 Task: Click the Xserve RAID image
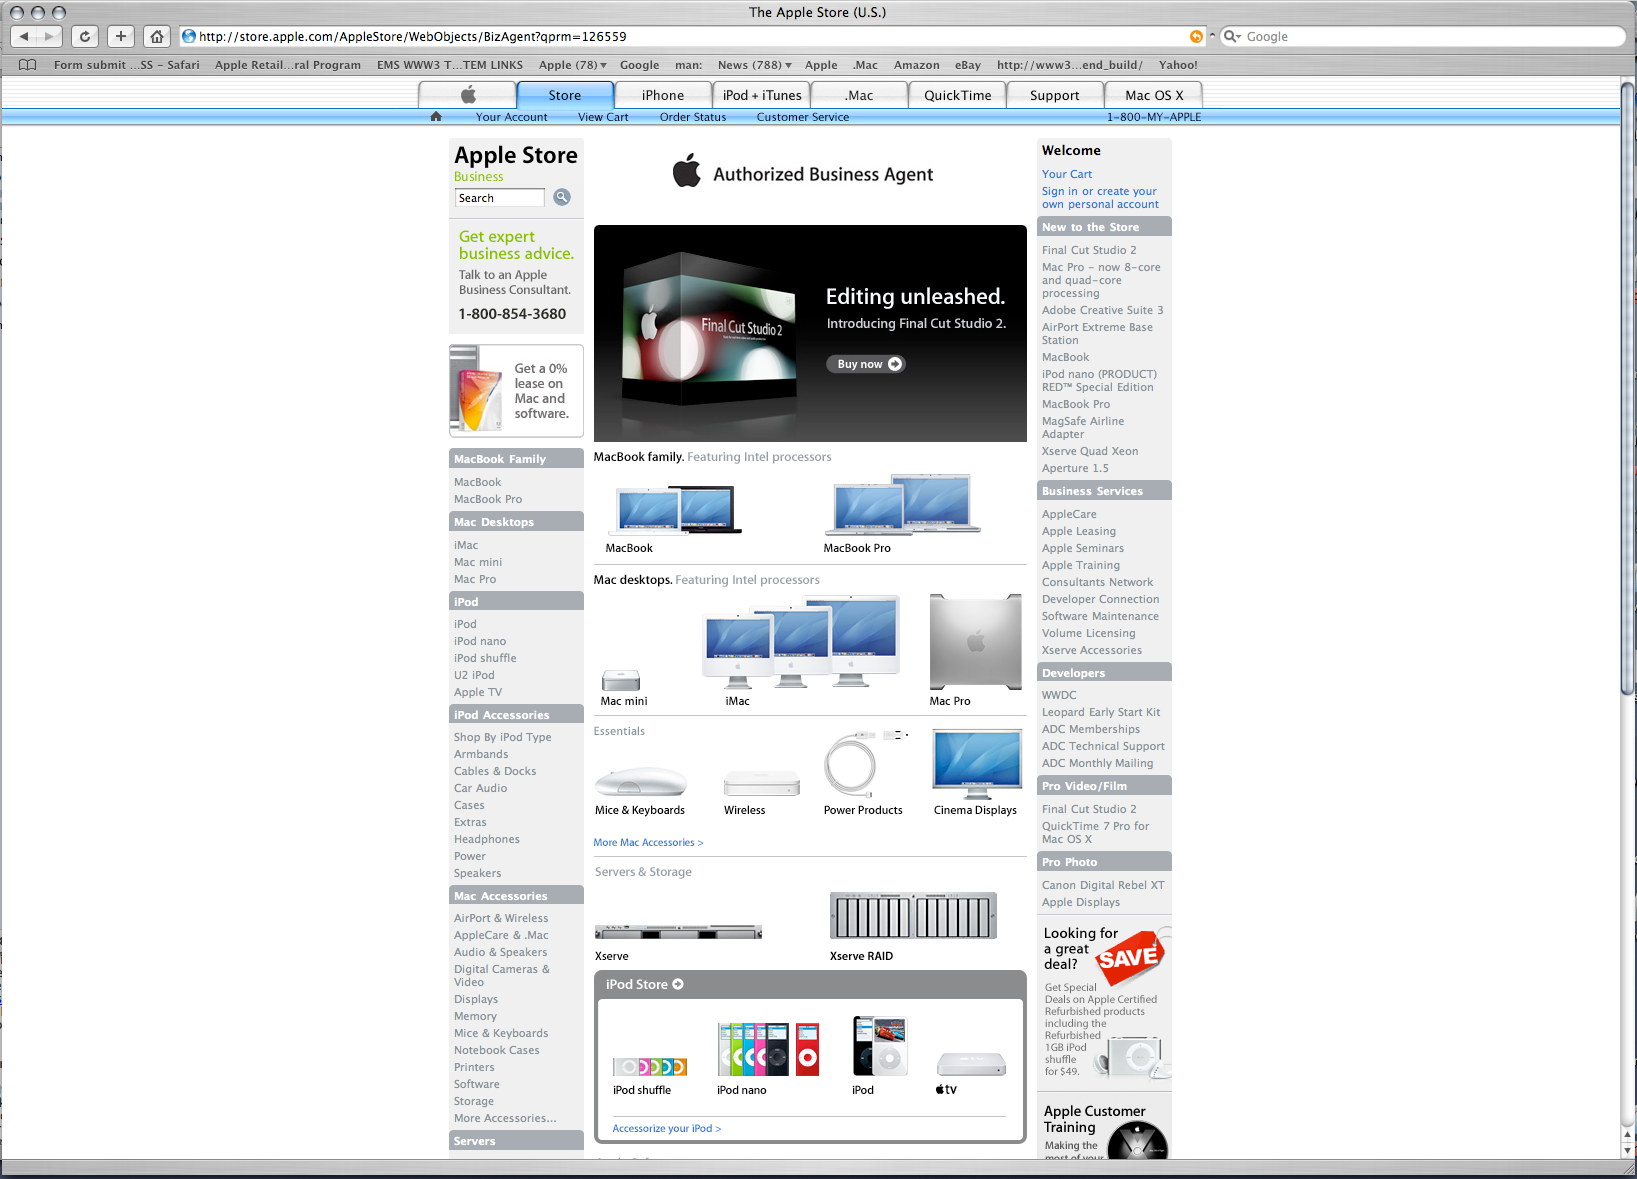tap(913, 915)
